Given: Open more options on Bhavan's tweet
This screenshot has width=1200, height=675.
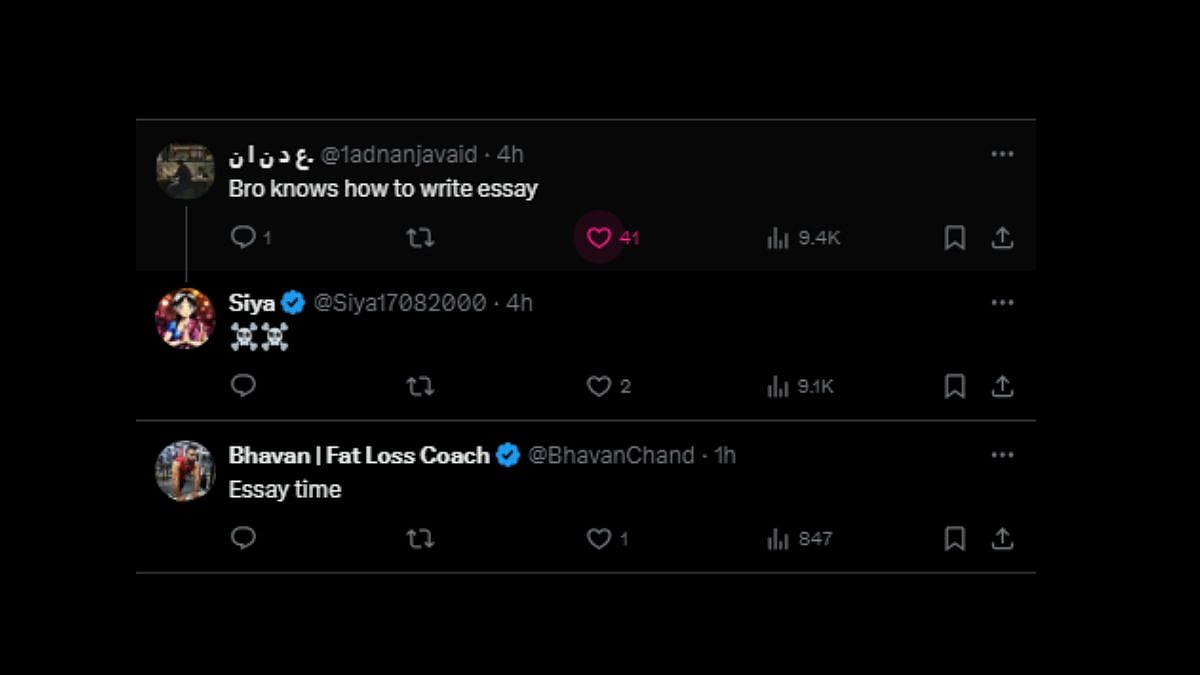Looking at the screenshot, I should (x=1002, y=455).
